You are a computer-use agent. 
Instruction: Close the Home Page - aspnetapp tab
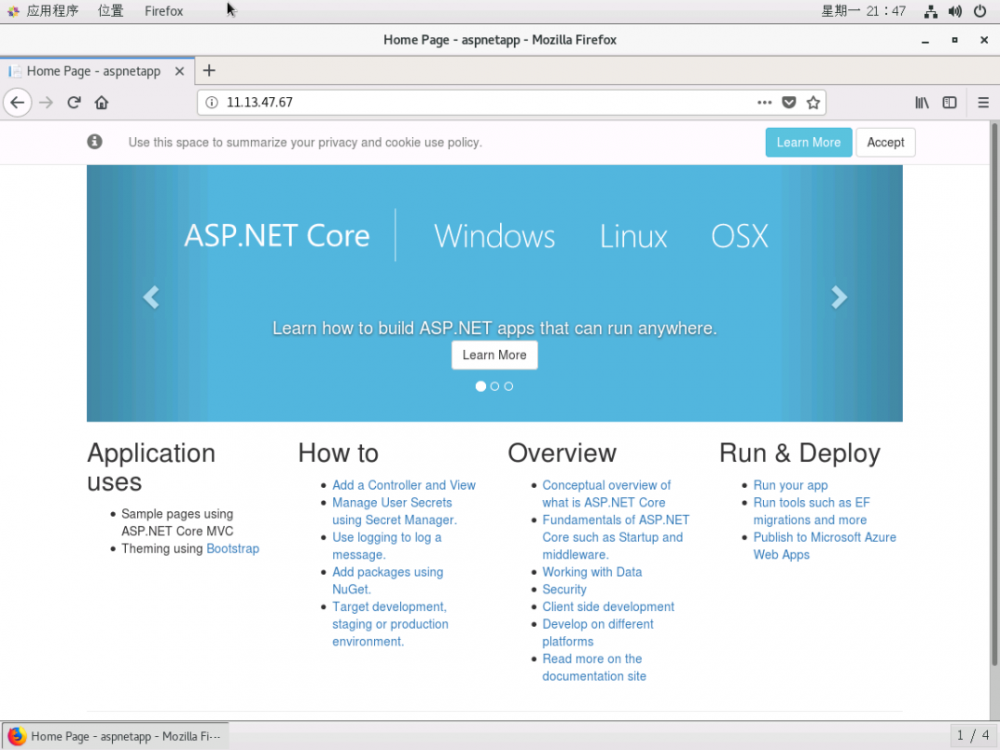pyautogui.click(x=180, y=71)
